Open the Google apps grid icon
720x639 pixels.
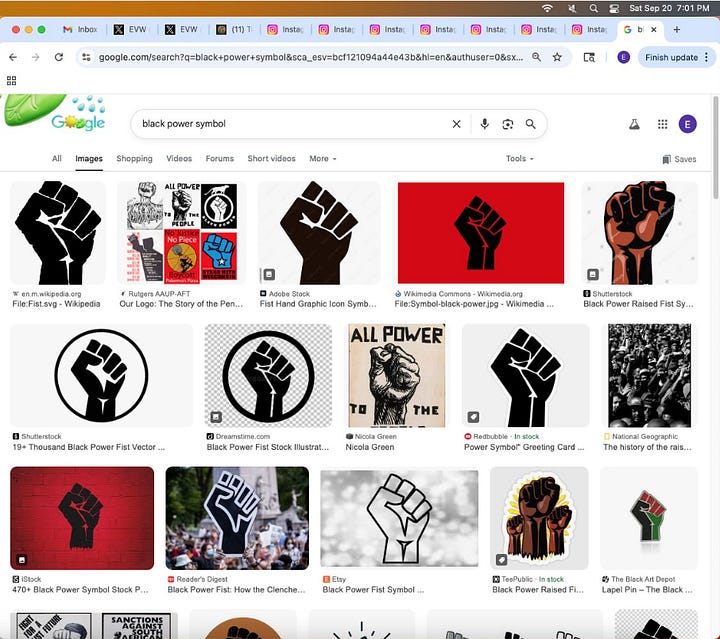[662, 124]
